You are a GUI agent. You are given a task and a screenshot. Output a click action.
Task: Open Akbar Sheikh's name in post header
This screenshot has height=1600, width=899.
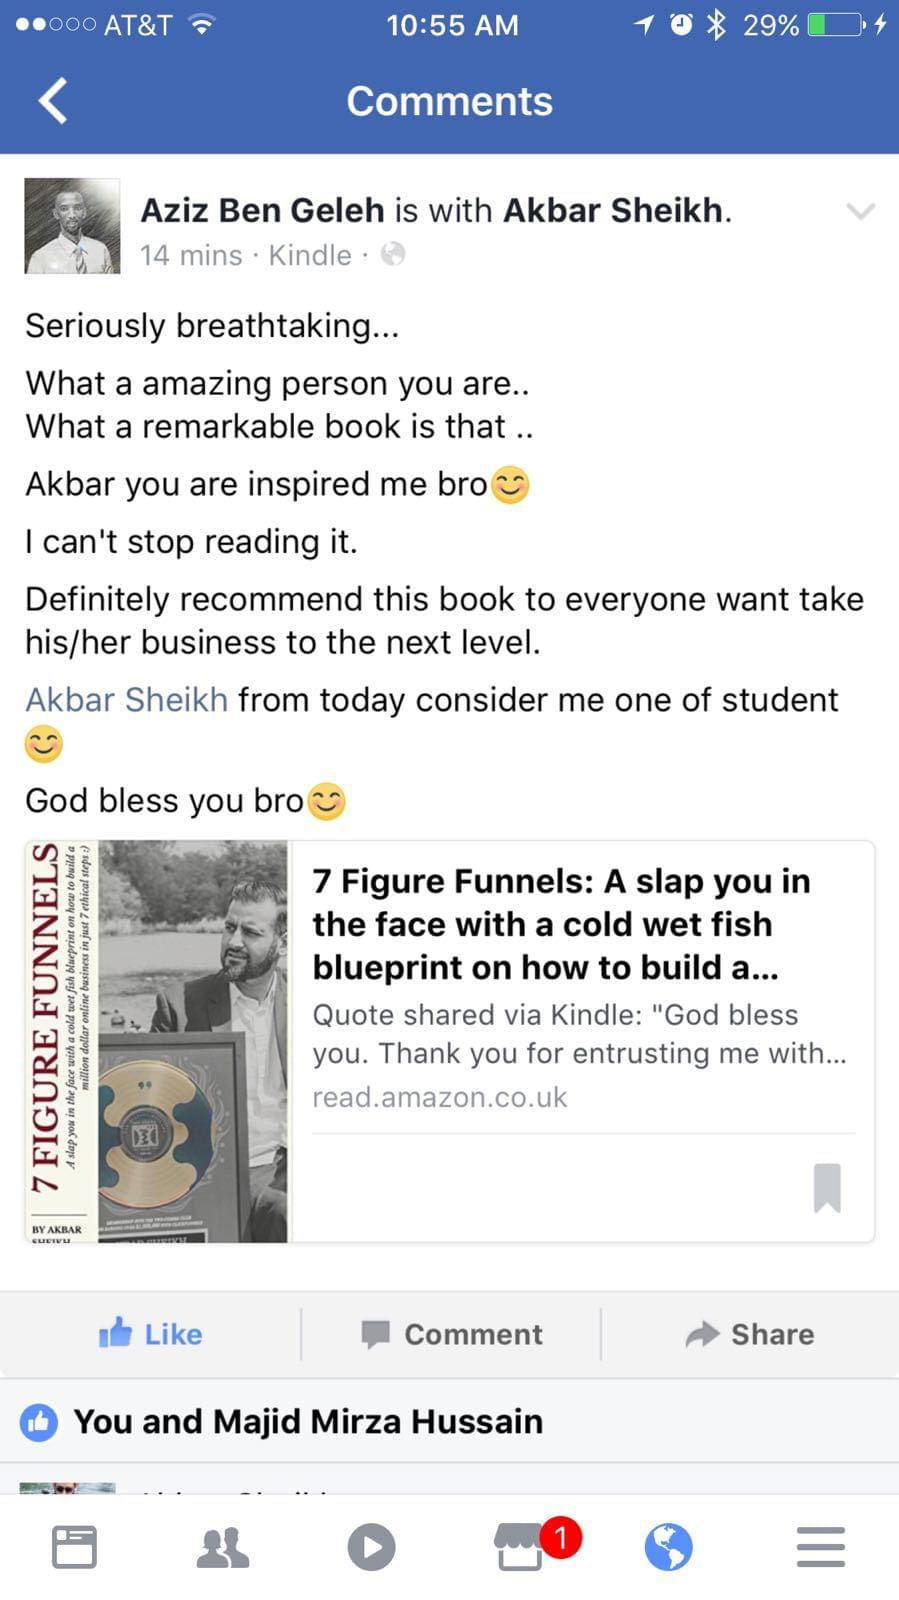[x=612, y=210]
